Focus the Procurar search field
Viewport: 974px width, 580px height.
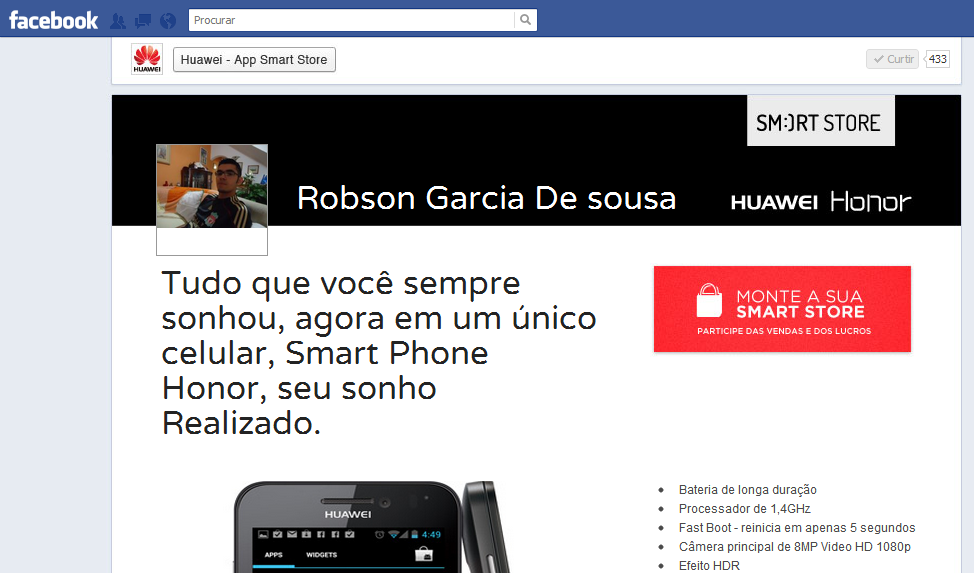click(352, 20)
